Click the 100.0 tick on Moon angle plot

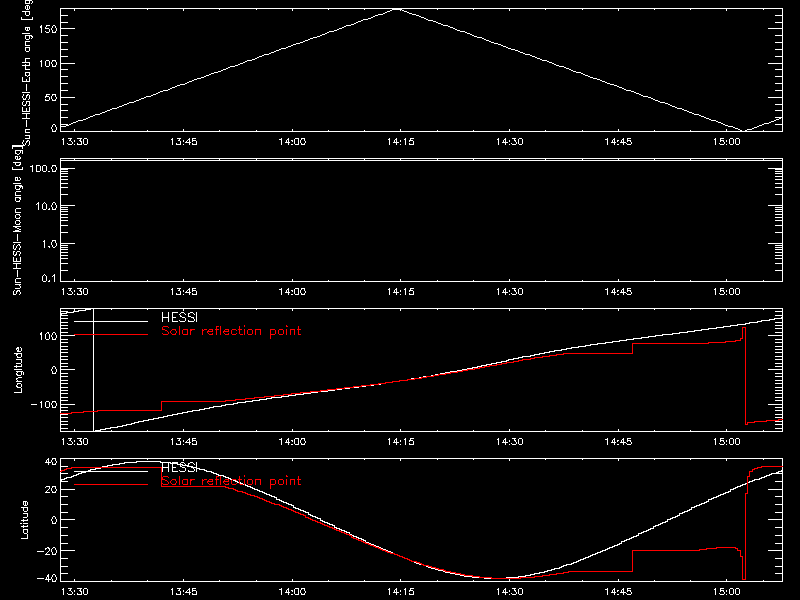(x=43, y=168)
